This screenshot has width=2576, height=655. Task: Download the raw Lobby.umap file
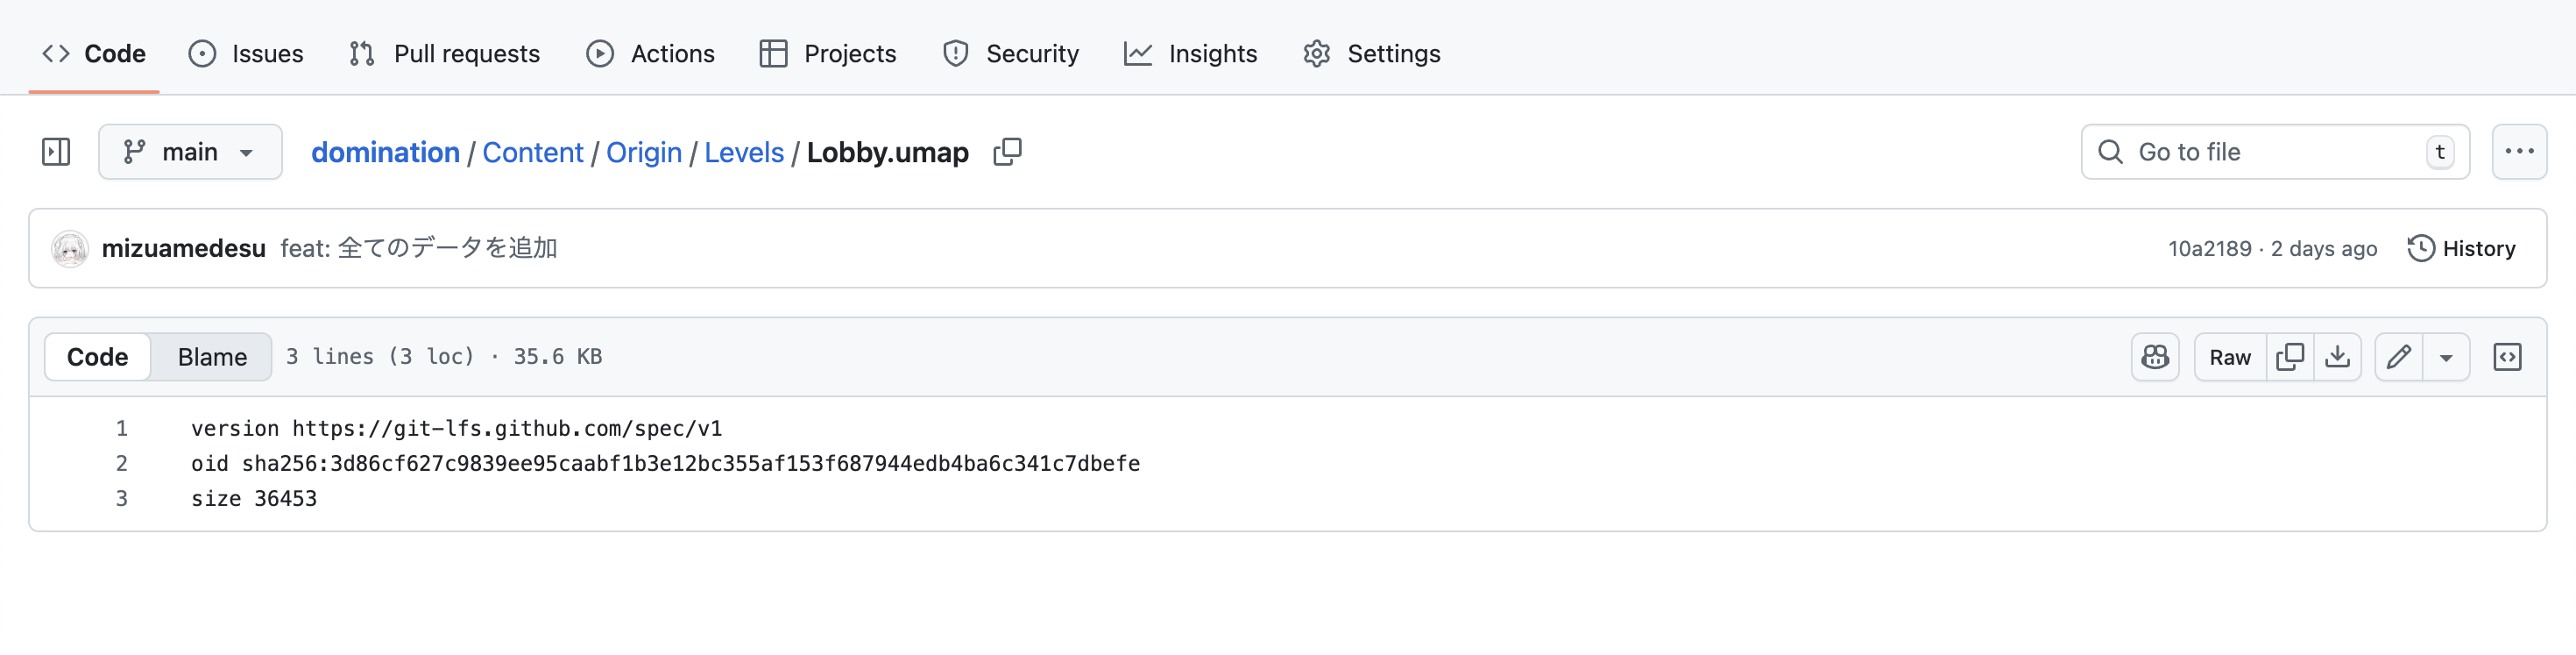[2337, 357]
